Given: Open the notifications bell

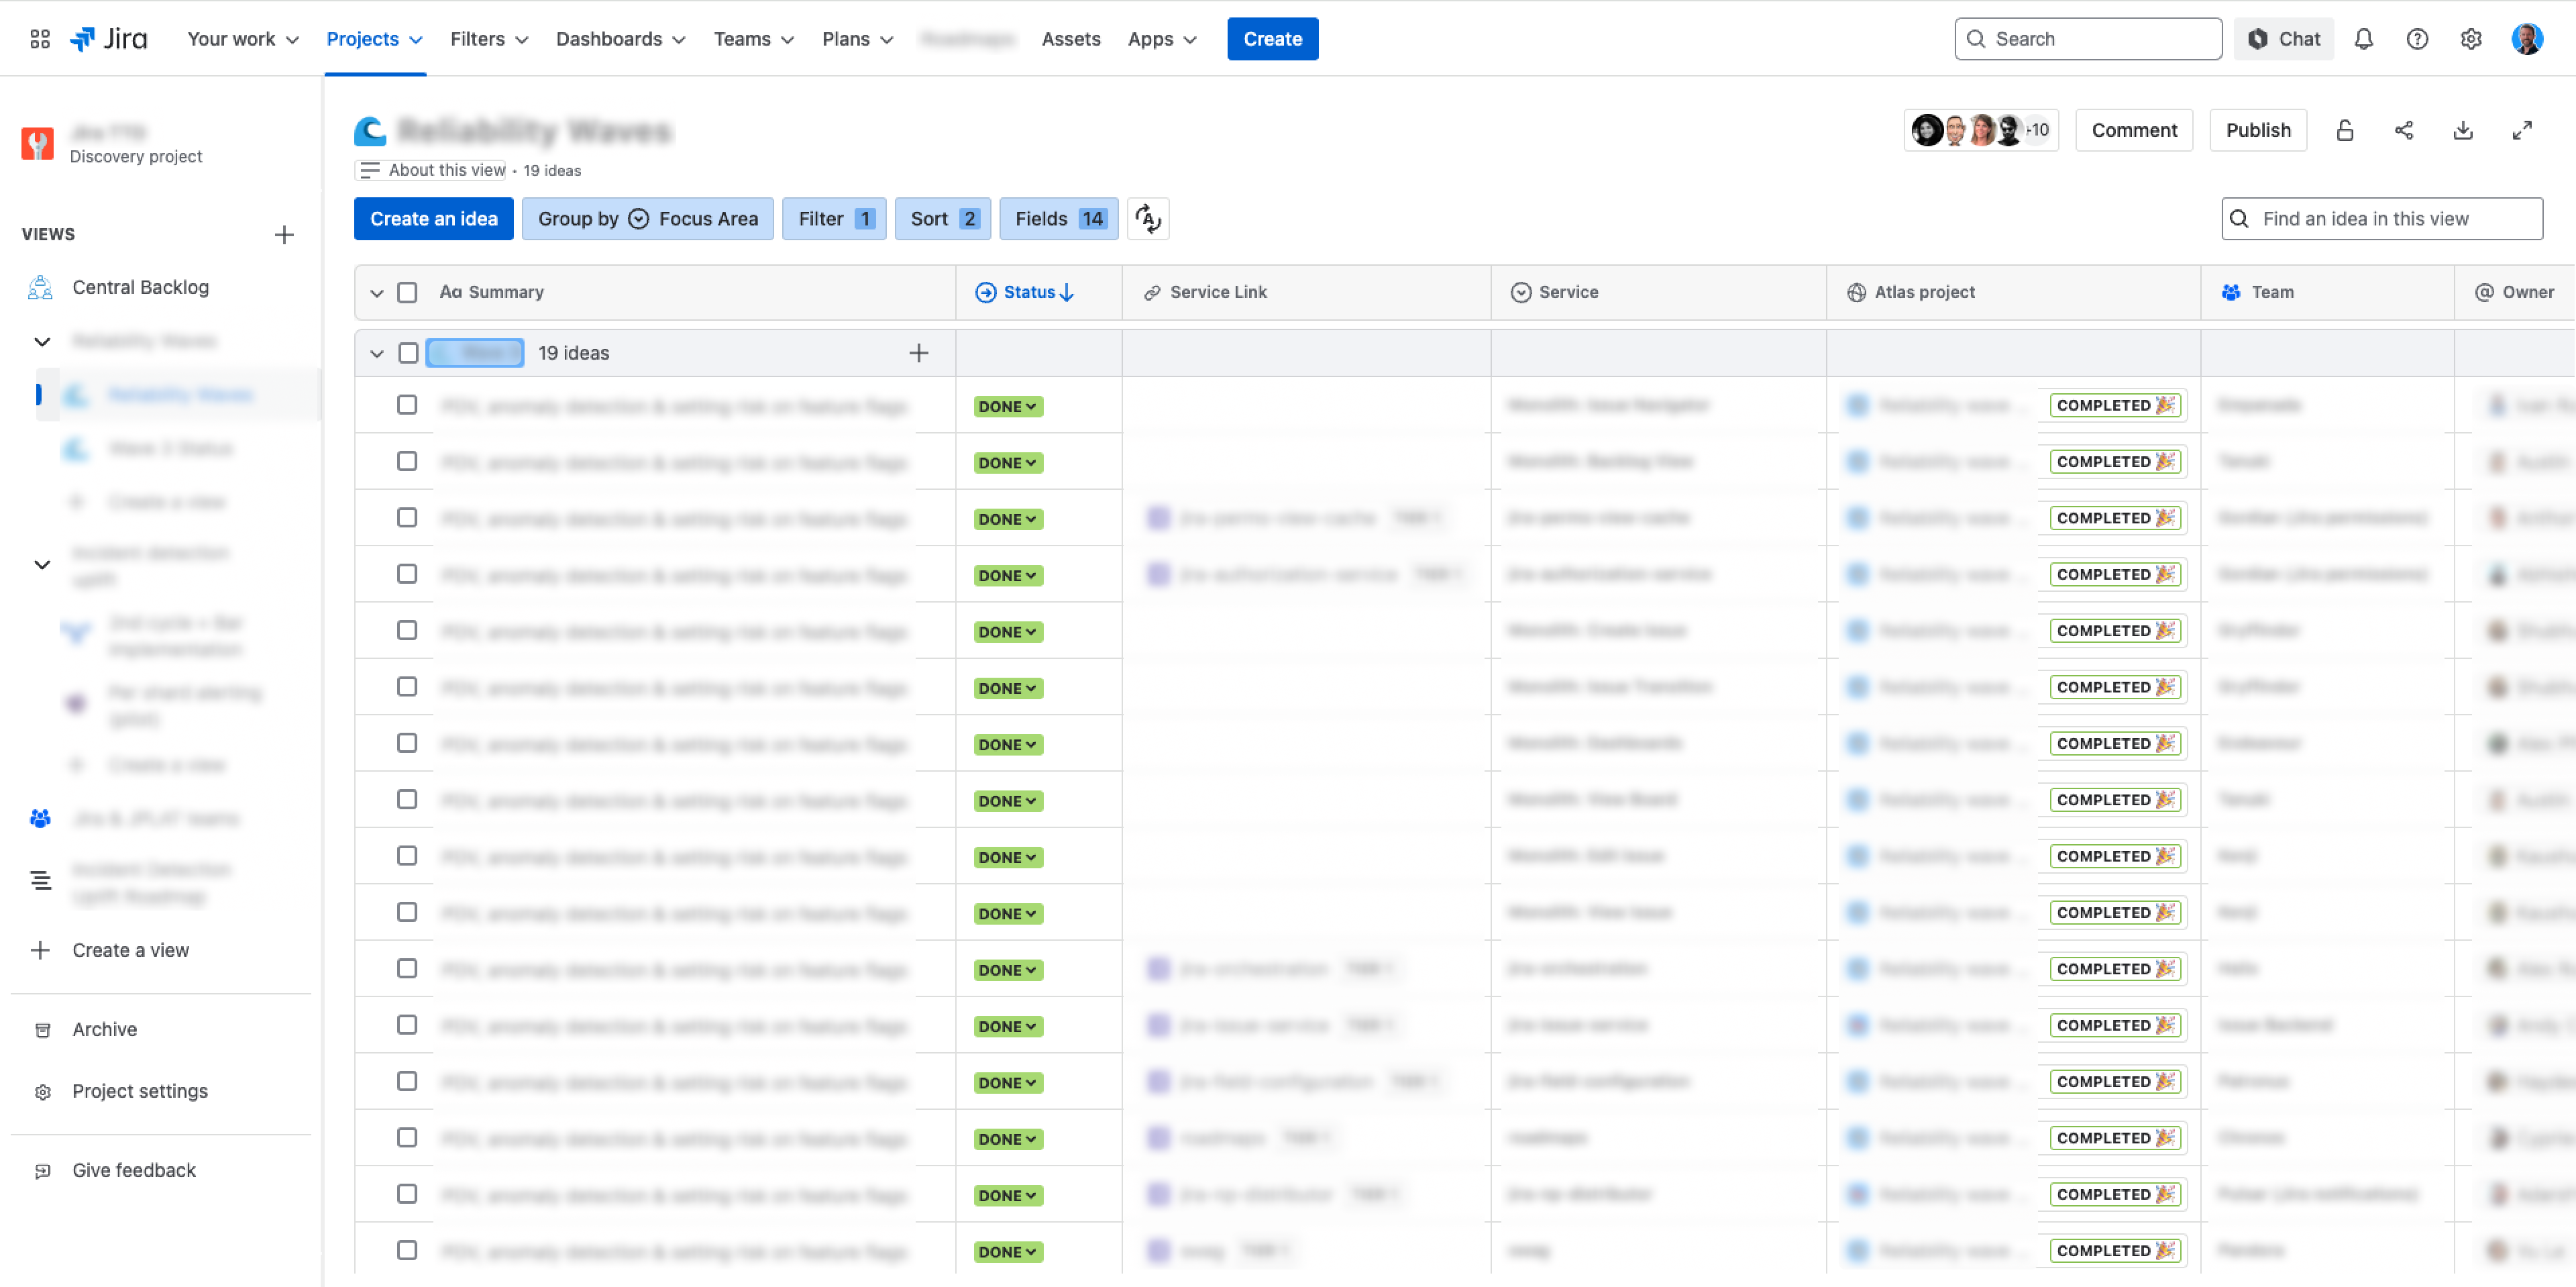Looking at the screenshot, I should point(2363,39).
